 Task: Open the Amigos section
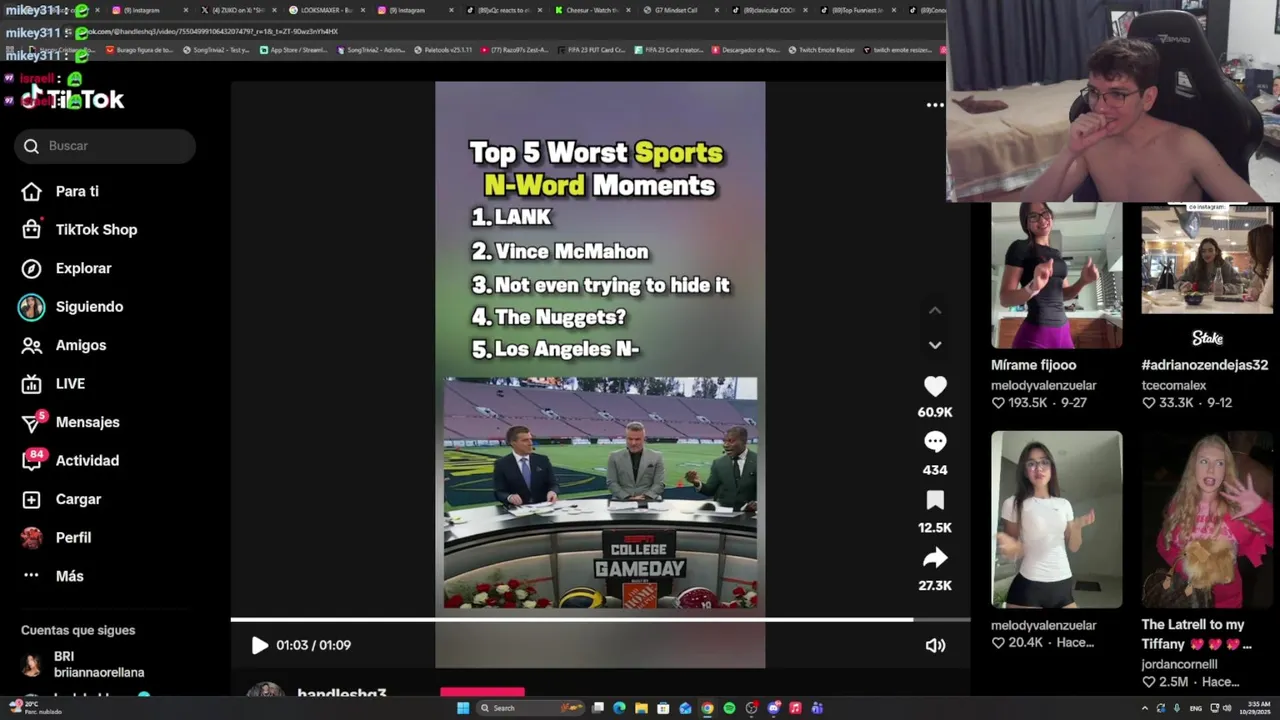point(80,345)
